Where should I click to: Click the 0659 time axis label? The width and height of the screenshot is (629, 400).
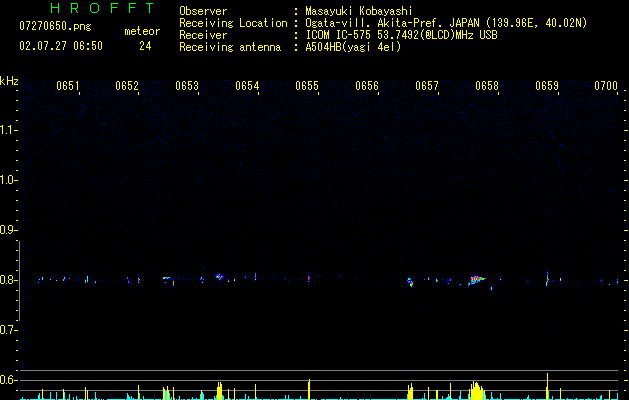coord(547,86)
